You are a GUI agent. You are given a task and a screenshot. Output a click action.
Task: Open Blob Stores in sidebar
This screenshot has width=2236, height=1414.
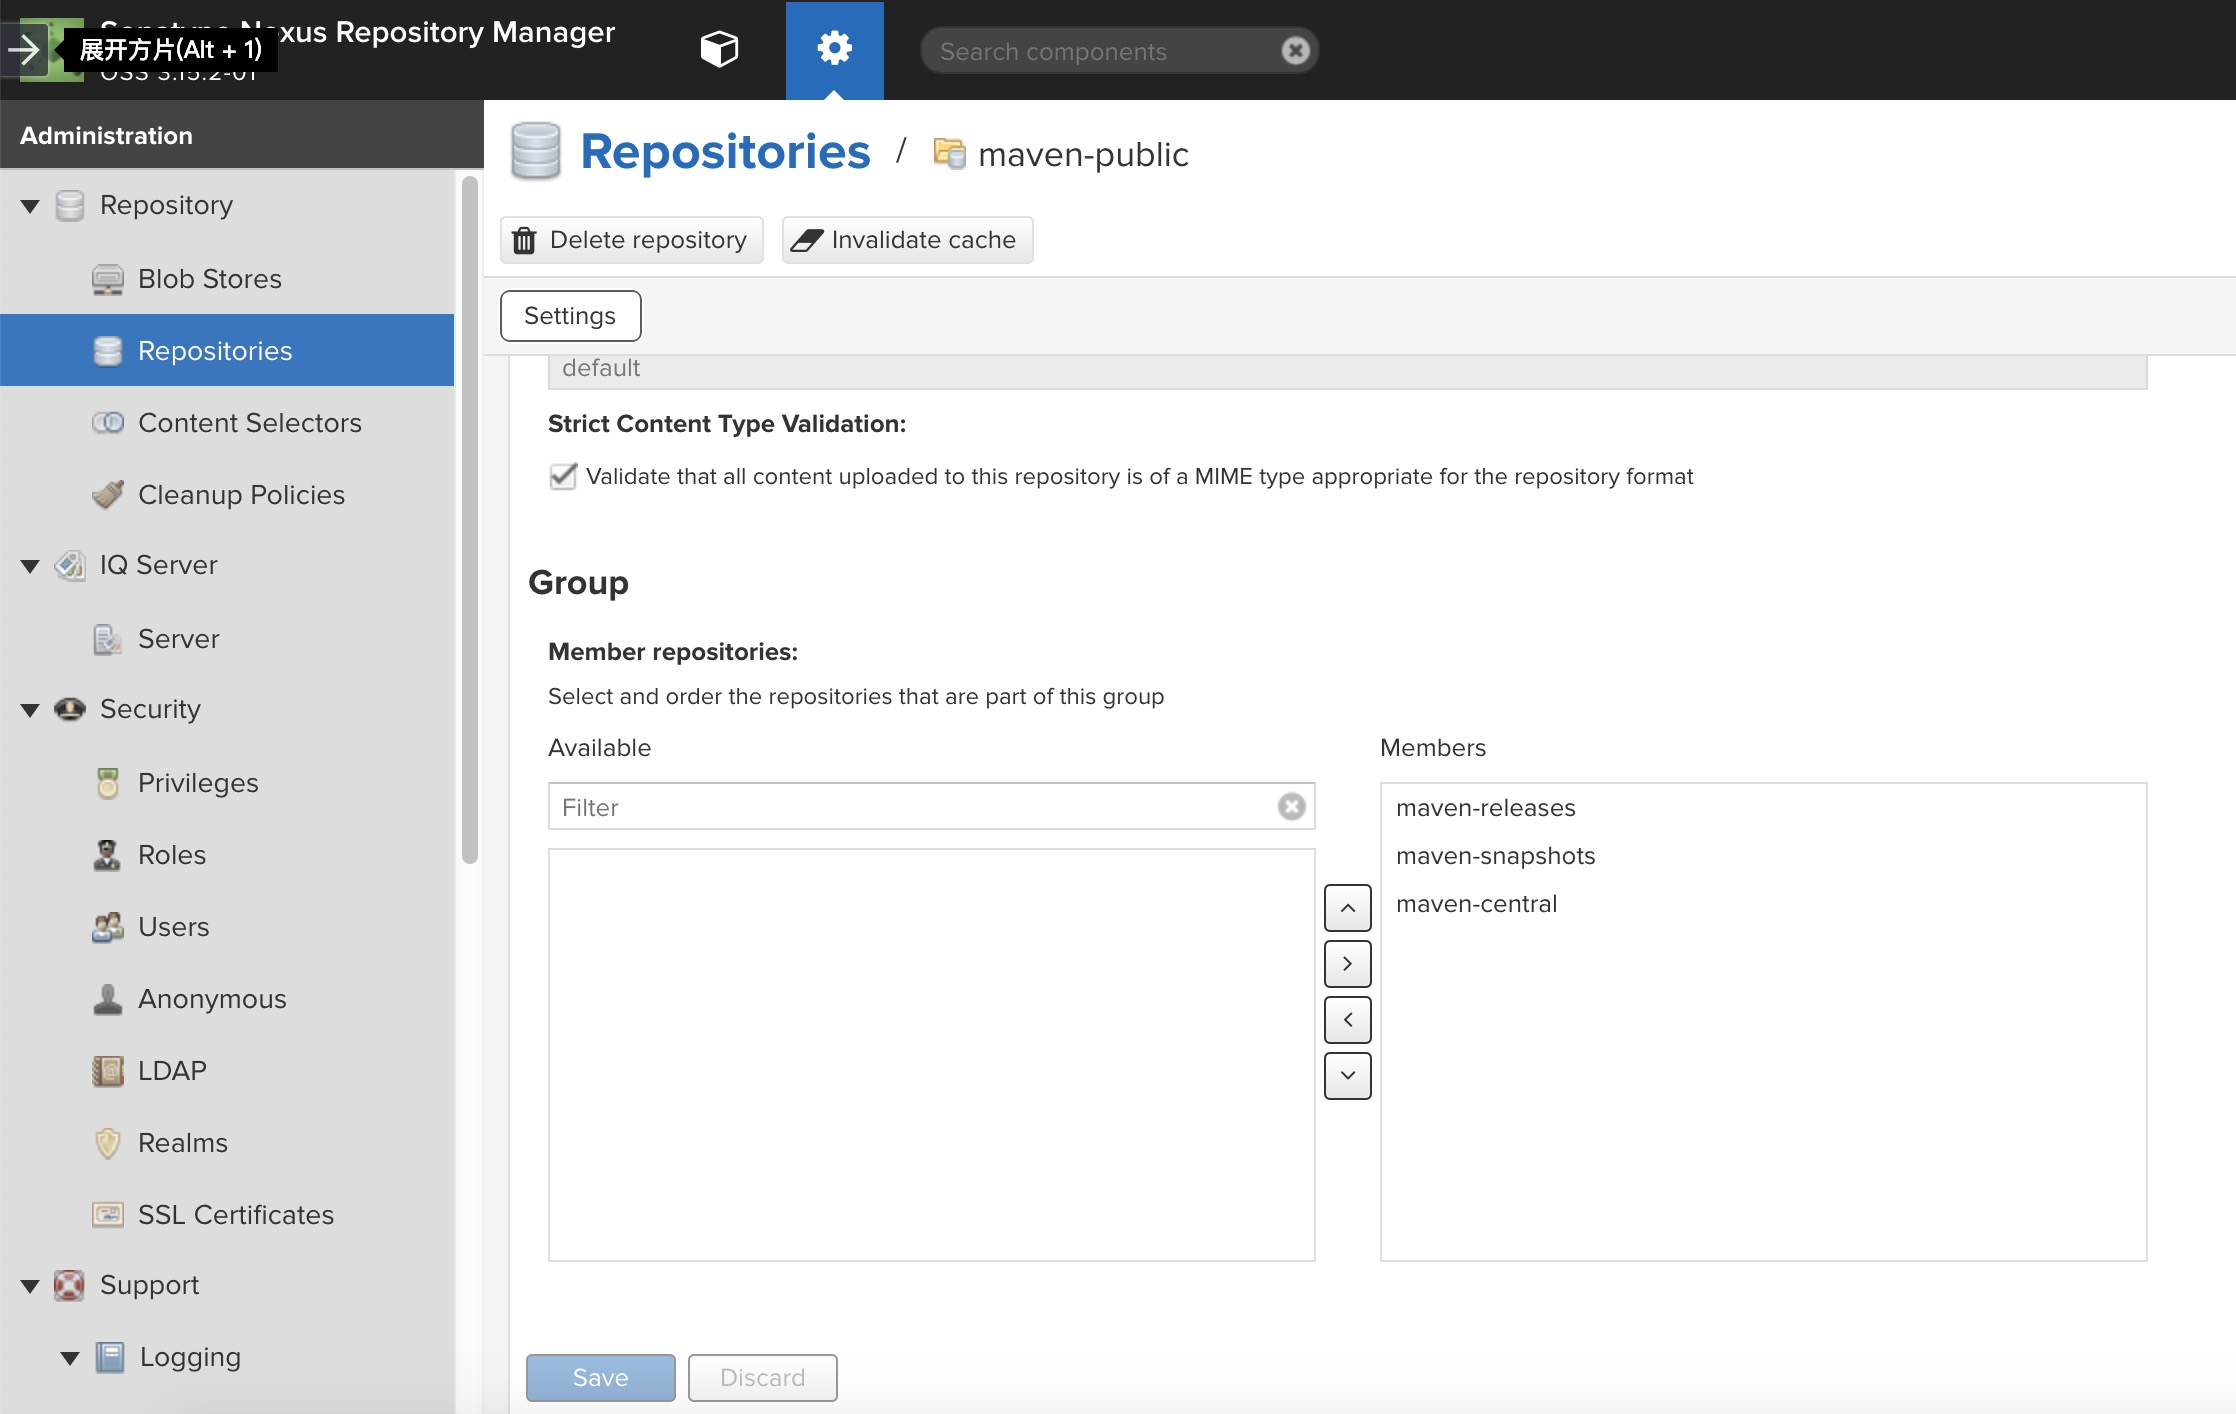(x=209, y=279)
